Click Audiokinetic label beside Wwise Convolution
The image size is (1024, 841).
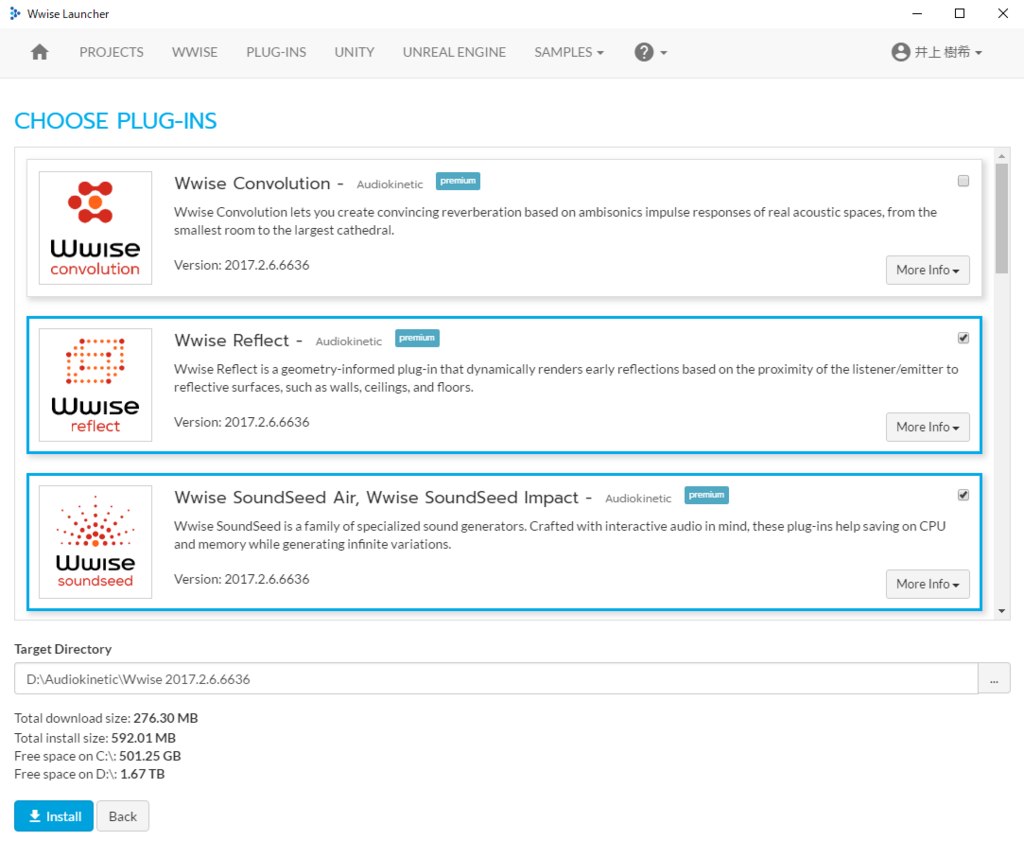(x=390, y=185)
